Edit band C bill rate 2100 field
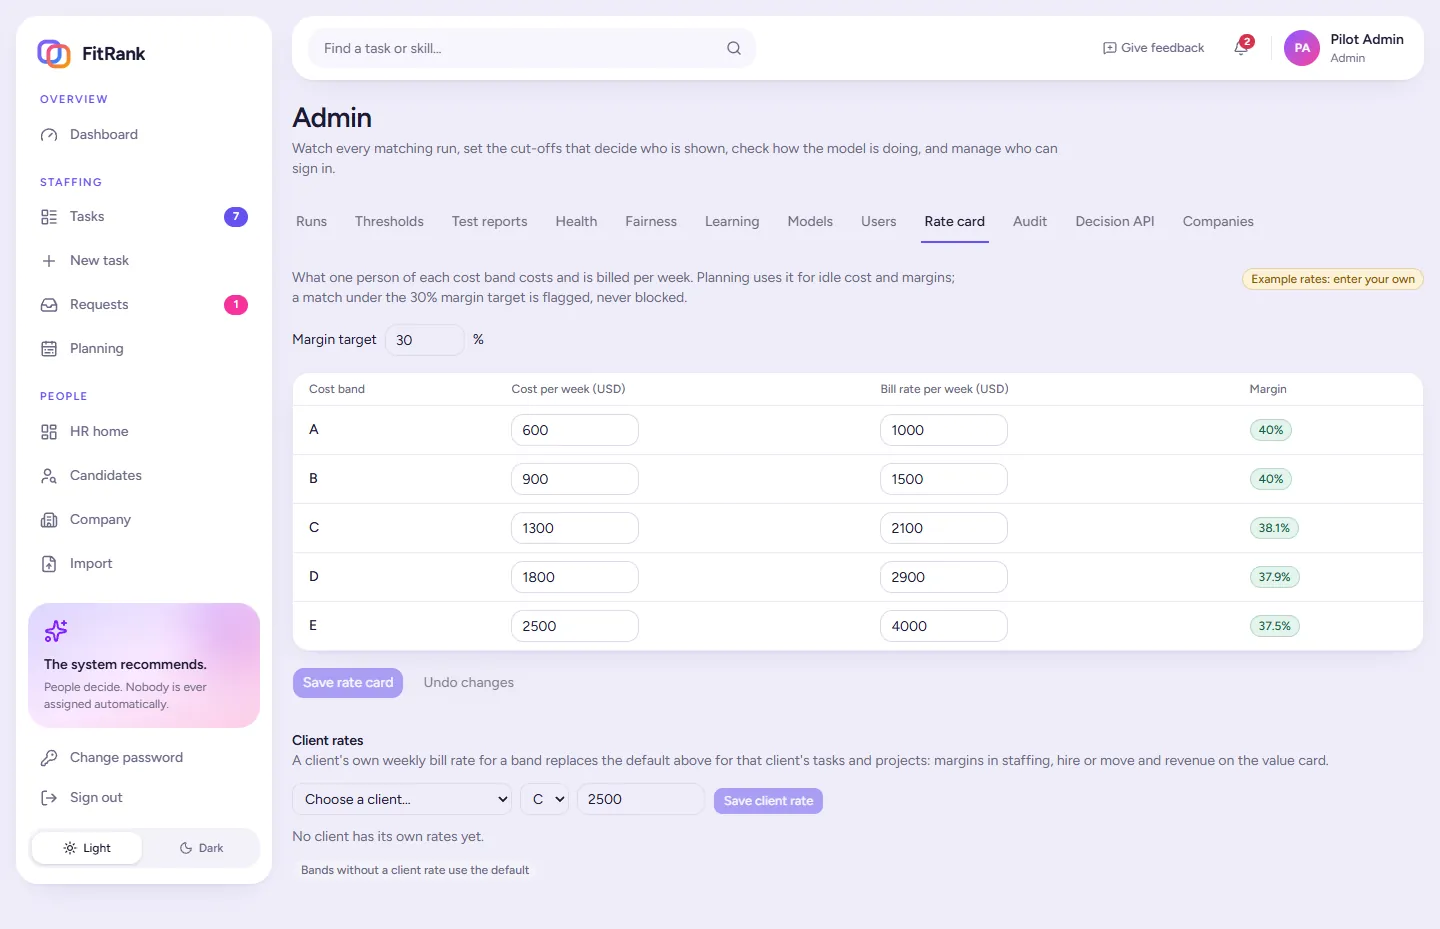The width and height of the screenshot is (1440, 929). click(944, 528)
